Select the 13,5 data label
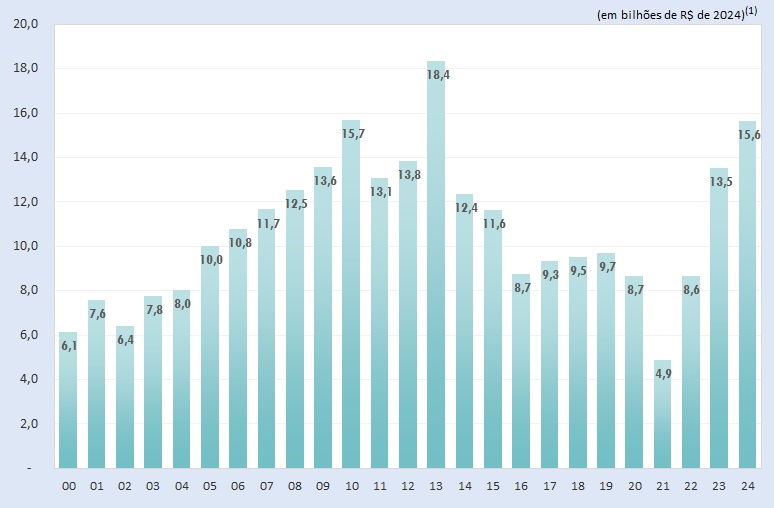Image resolution: width=774 pixels, height=508 pixels. 720,182
